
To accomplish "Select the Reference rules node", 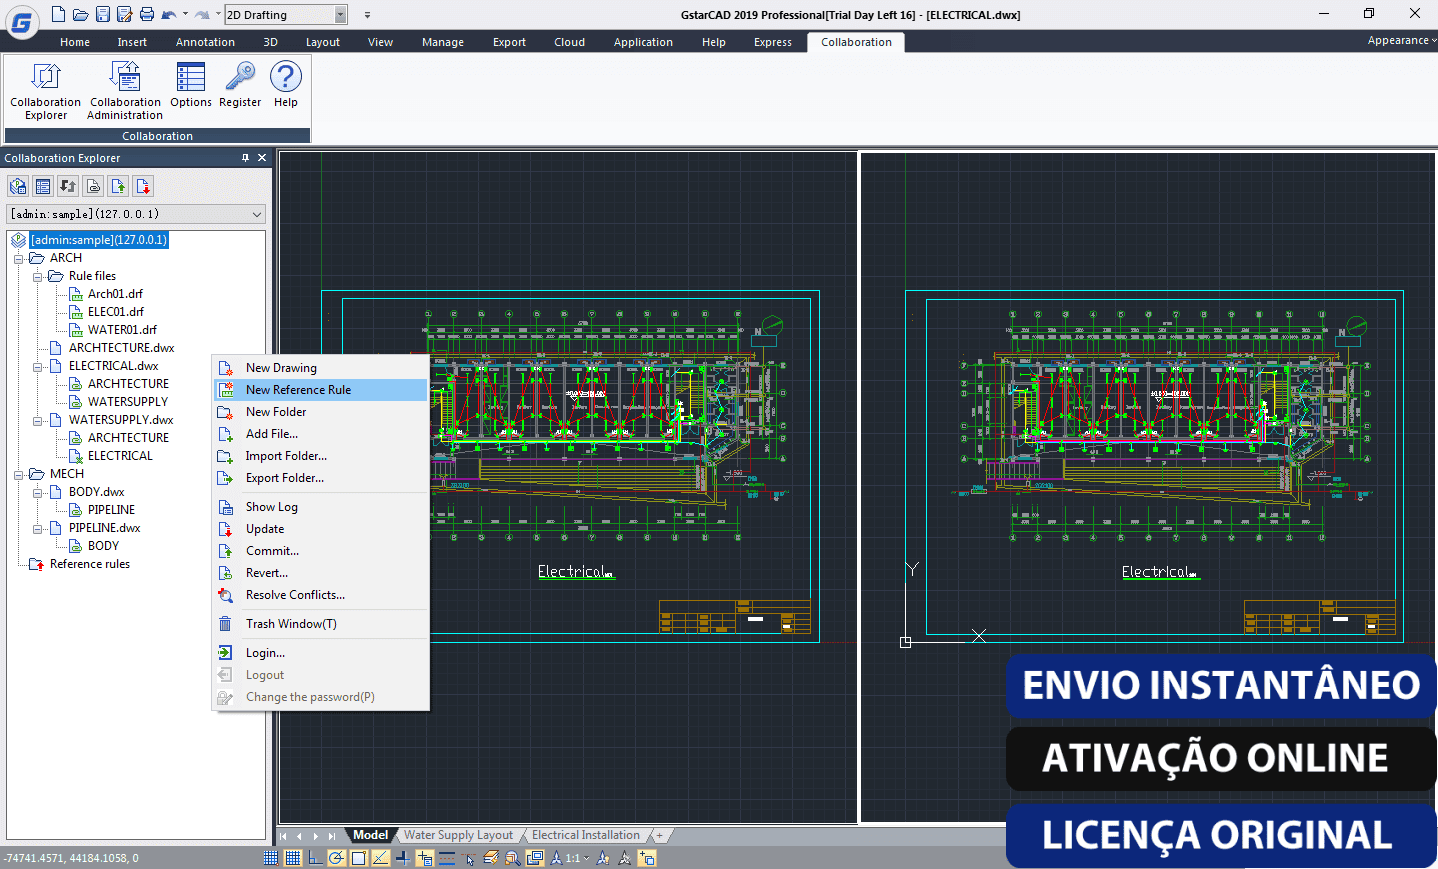I will 90,564.
